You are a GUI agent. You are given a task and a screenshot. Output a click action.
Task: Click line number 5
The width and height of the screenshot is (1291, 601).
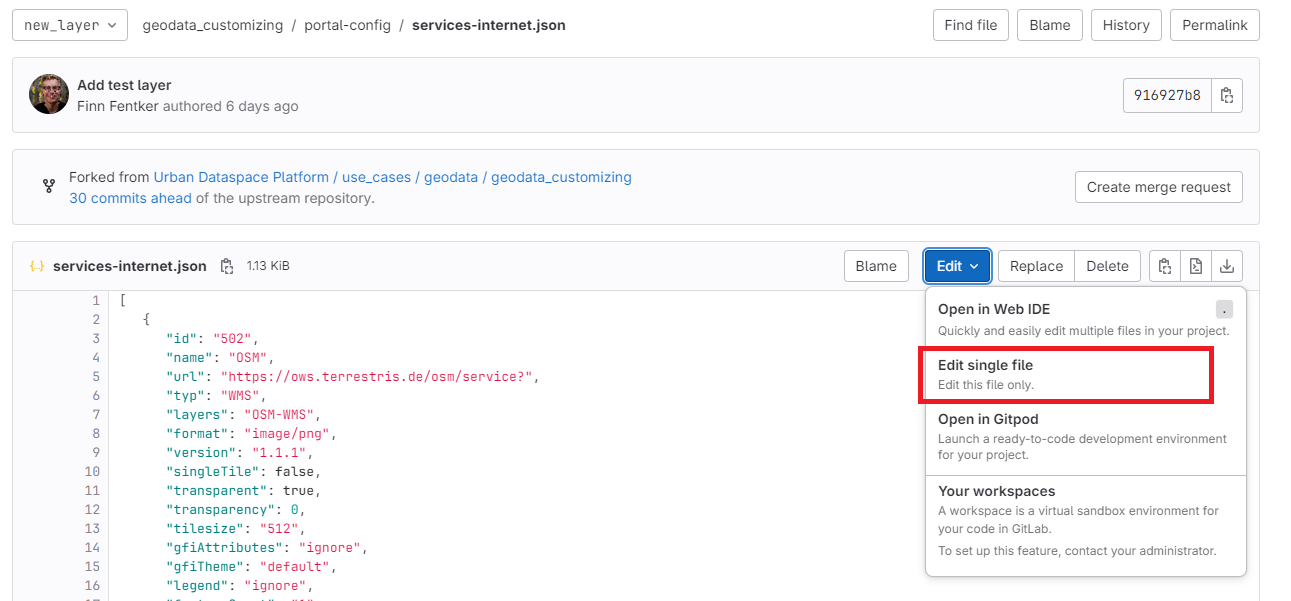tap(96, 376)
